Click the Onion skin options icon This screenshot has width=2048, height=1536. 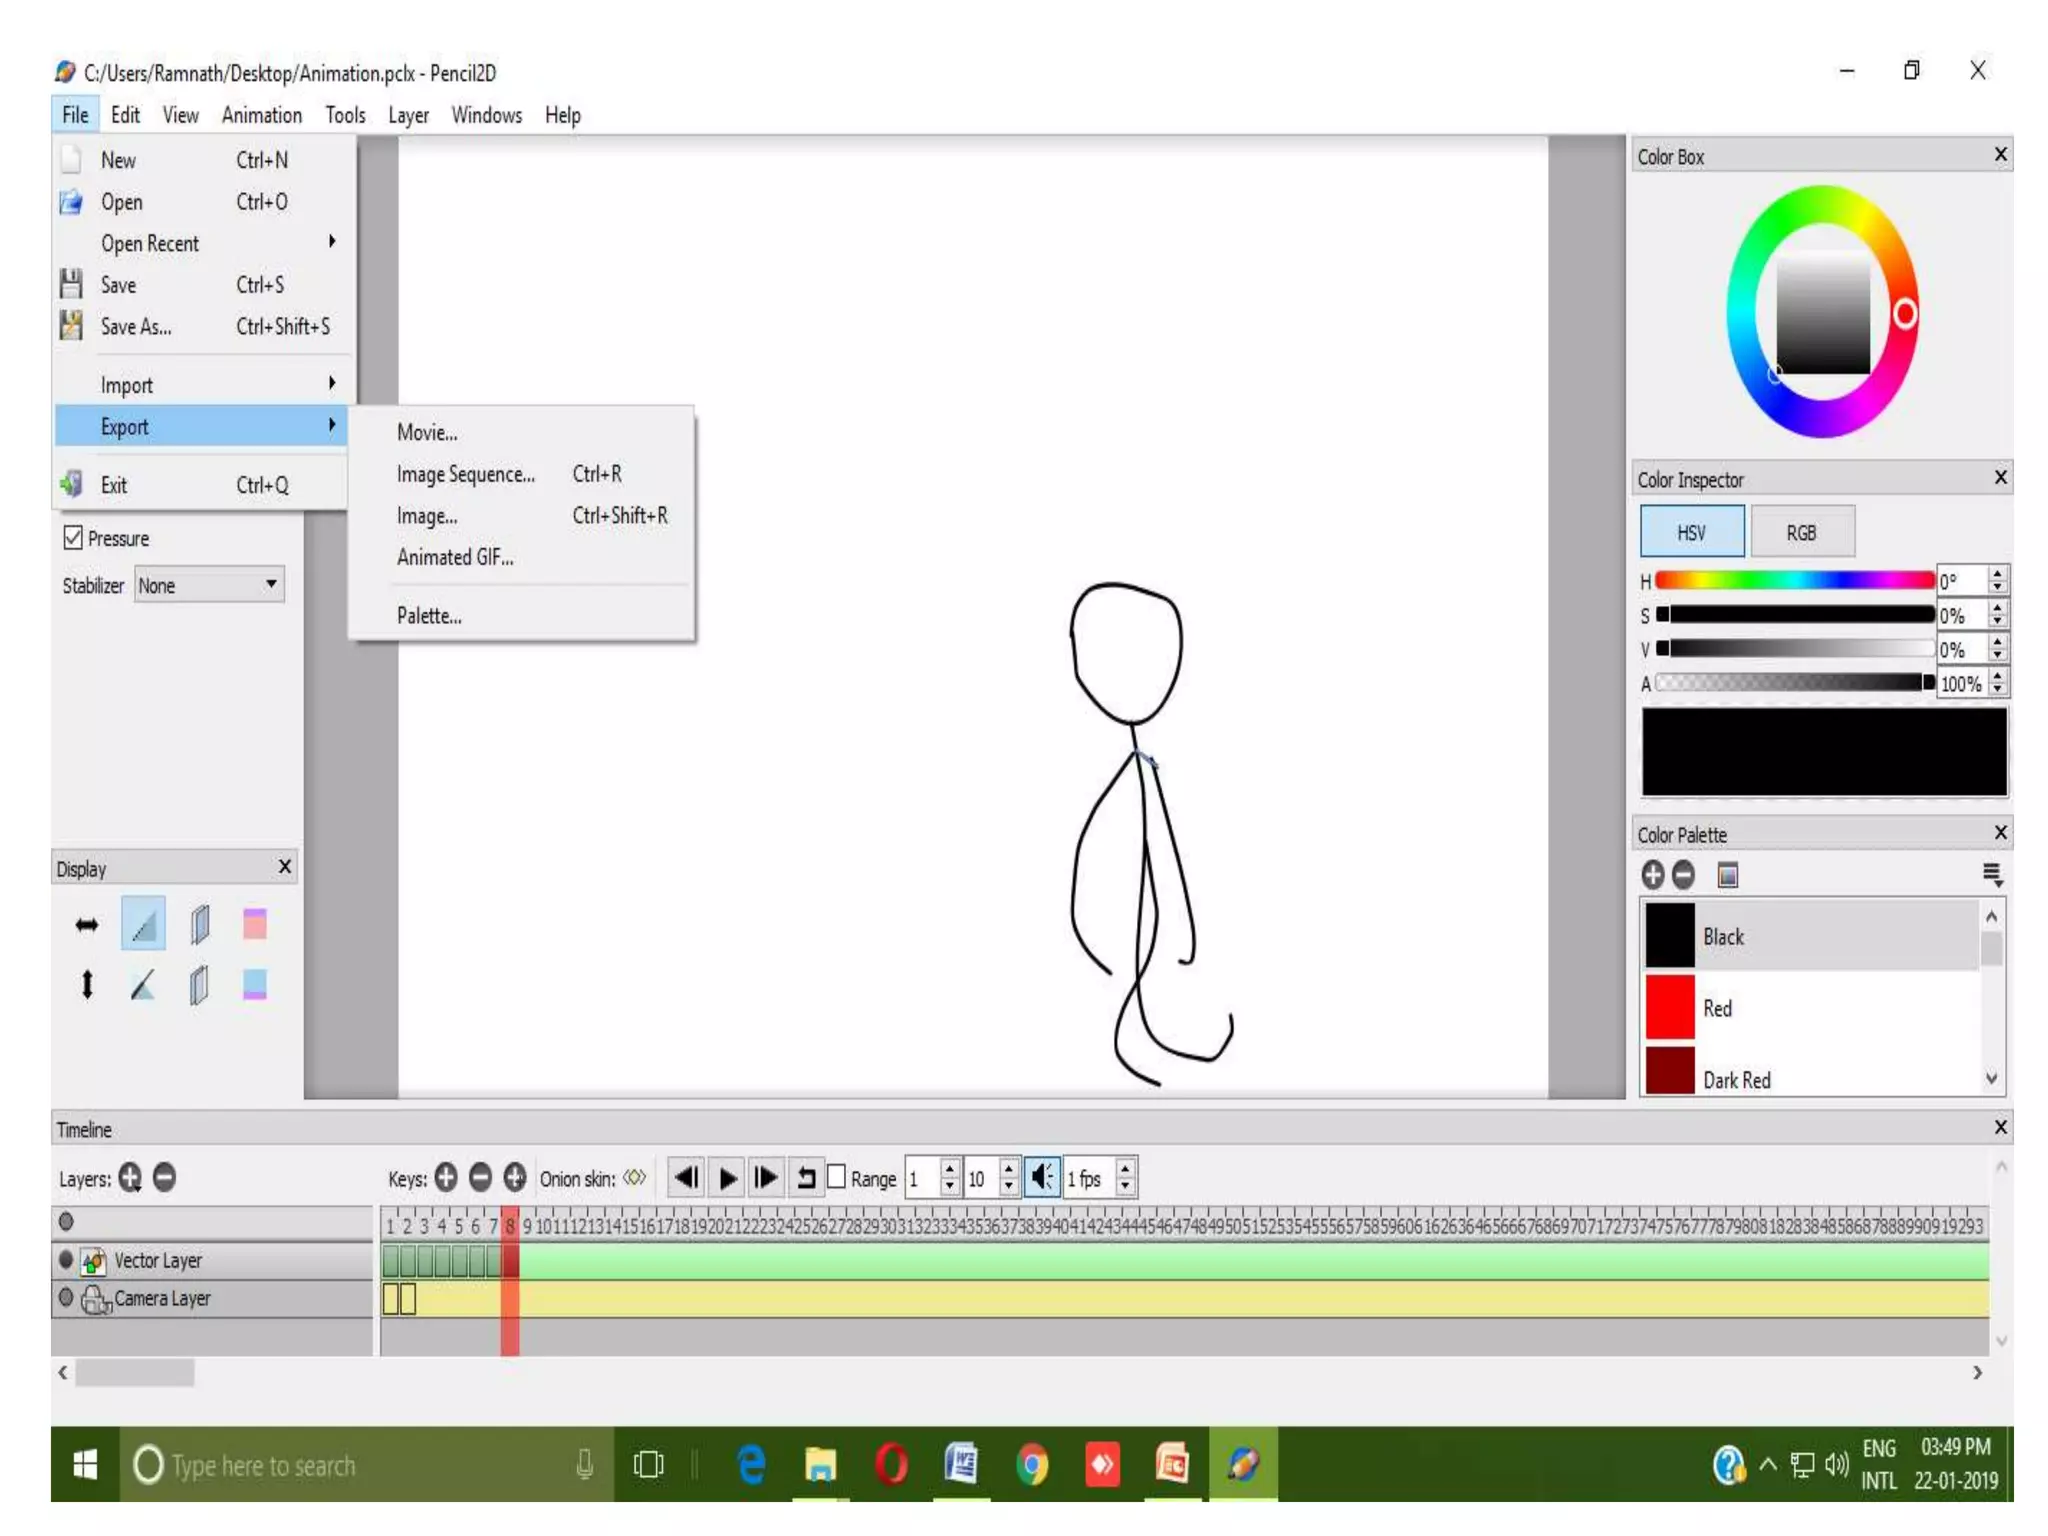point(635,1178)
